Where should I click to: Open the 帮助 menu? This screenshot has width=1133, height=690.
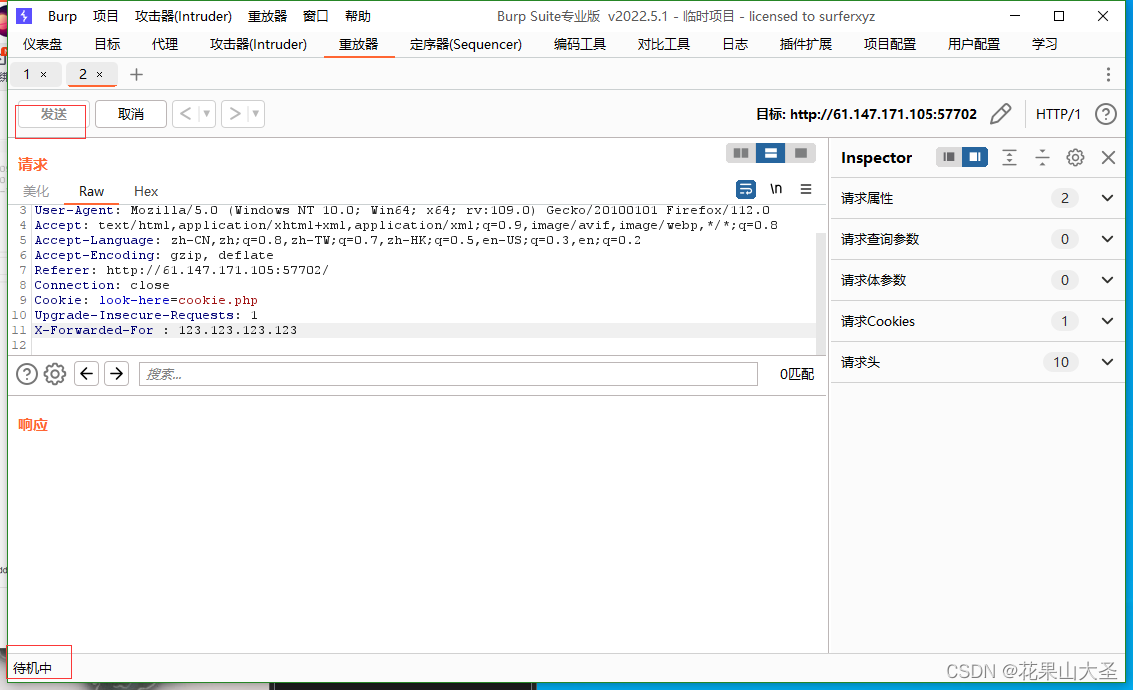tap(358, 16)
